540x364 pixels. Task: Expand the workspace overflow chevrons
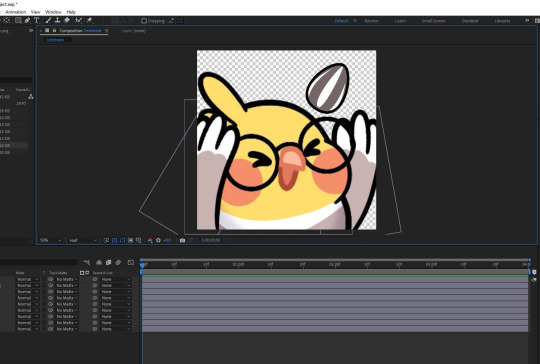click(527, 21)
